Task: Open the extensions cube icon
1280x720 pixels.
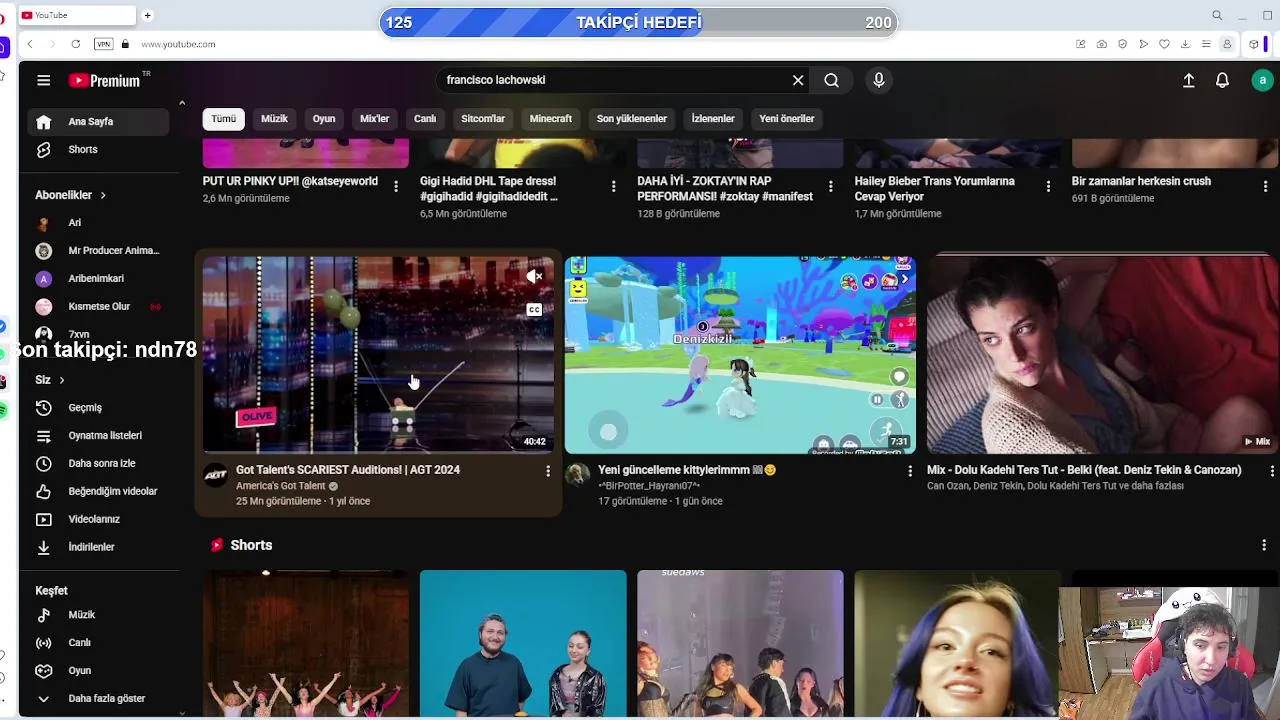Action: coord(1254,44)
